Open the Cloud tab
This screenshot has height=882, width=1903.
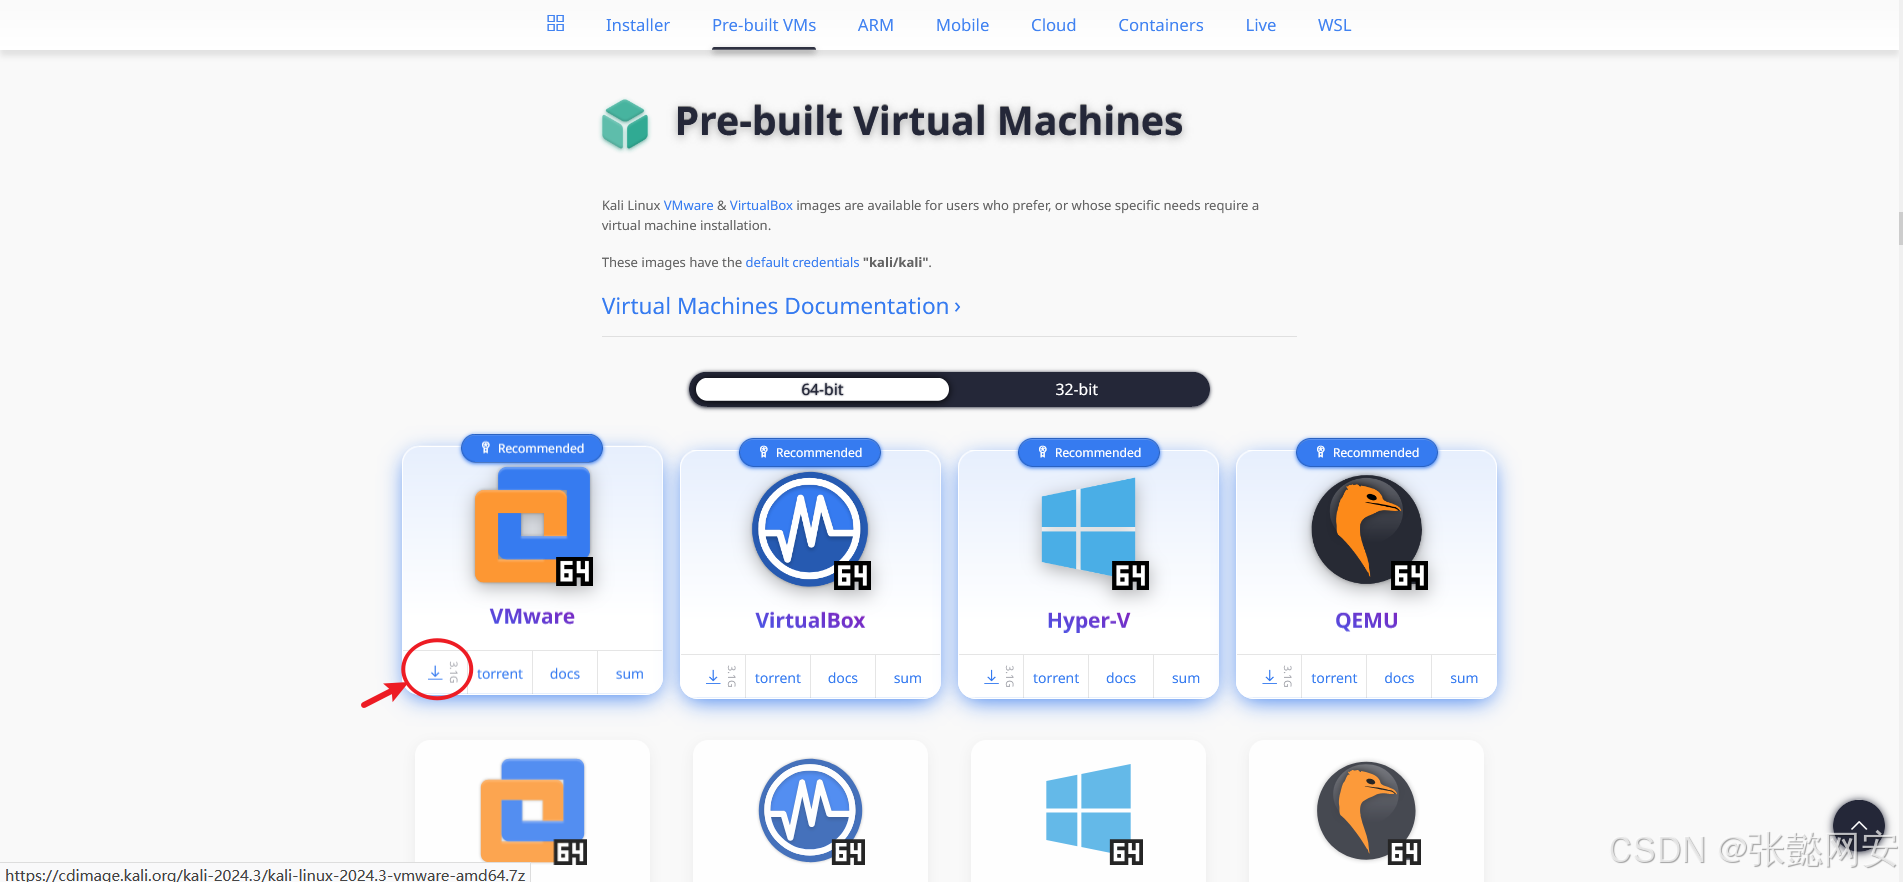[x=1053, y=25]
